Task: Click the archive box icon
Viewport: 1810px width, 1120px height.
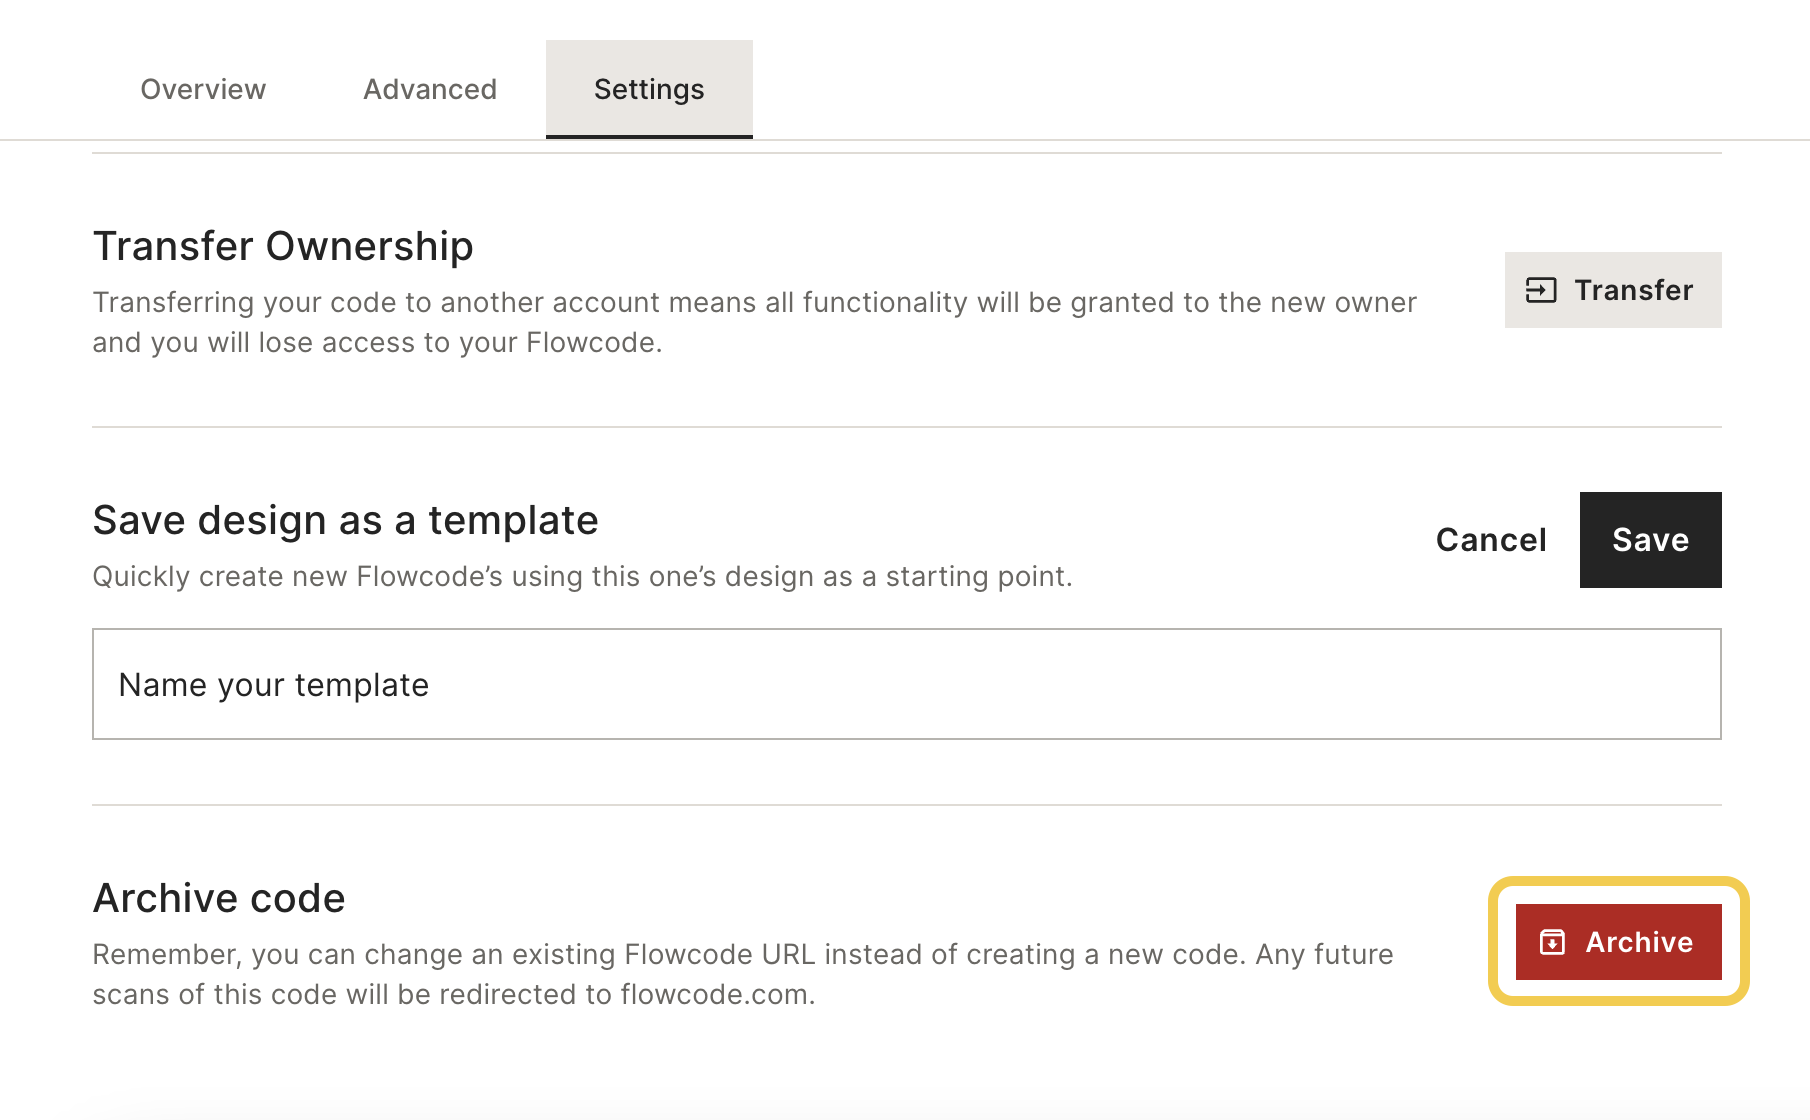Action: 1552,942
